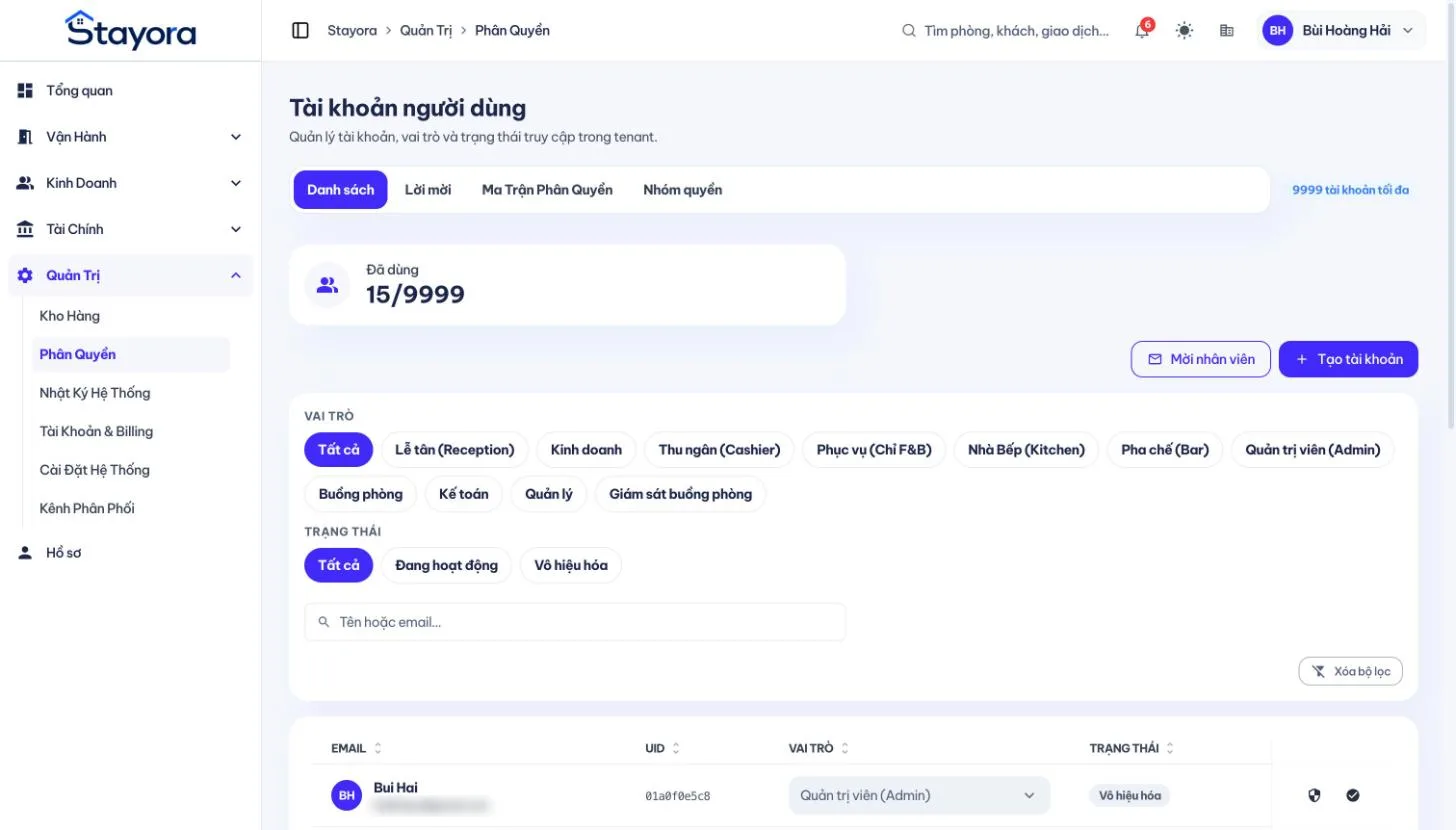Open Tổng quan via its dashboard icon
The height and width of the screenshot is (830, 1456).
pos(26,91)
